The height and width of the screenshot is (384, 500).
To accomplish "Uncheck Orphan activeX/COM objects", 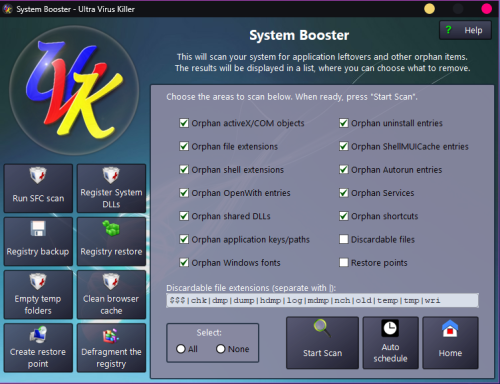I will pos(184,123).
